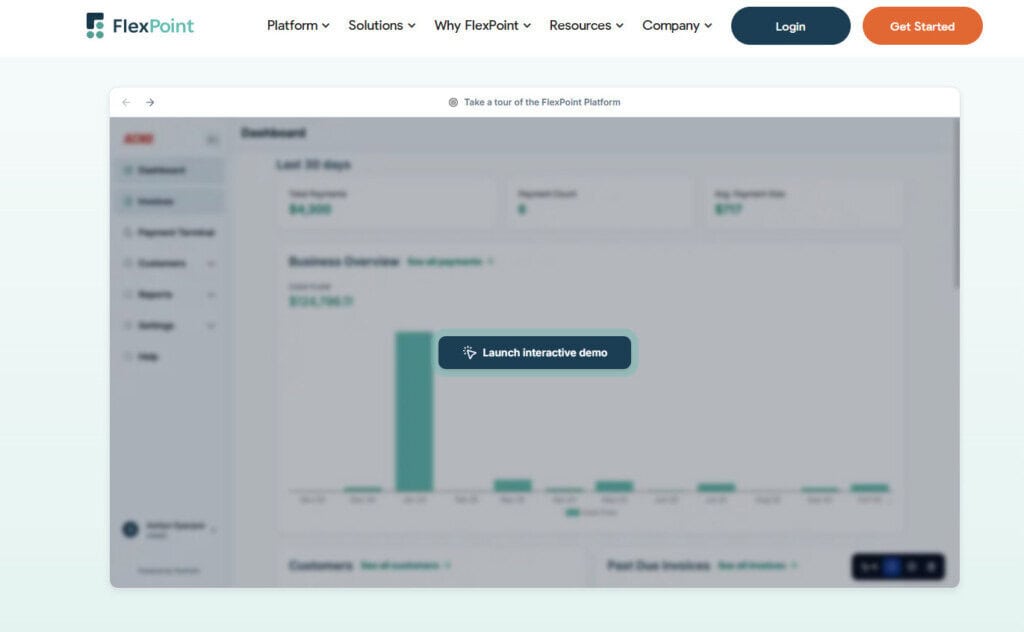1024x632 pixels.
Task: Open Payment Terminal in the sidebar
Action: [x=175, y=232]
